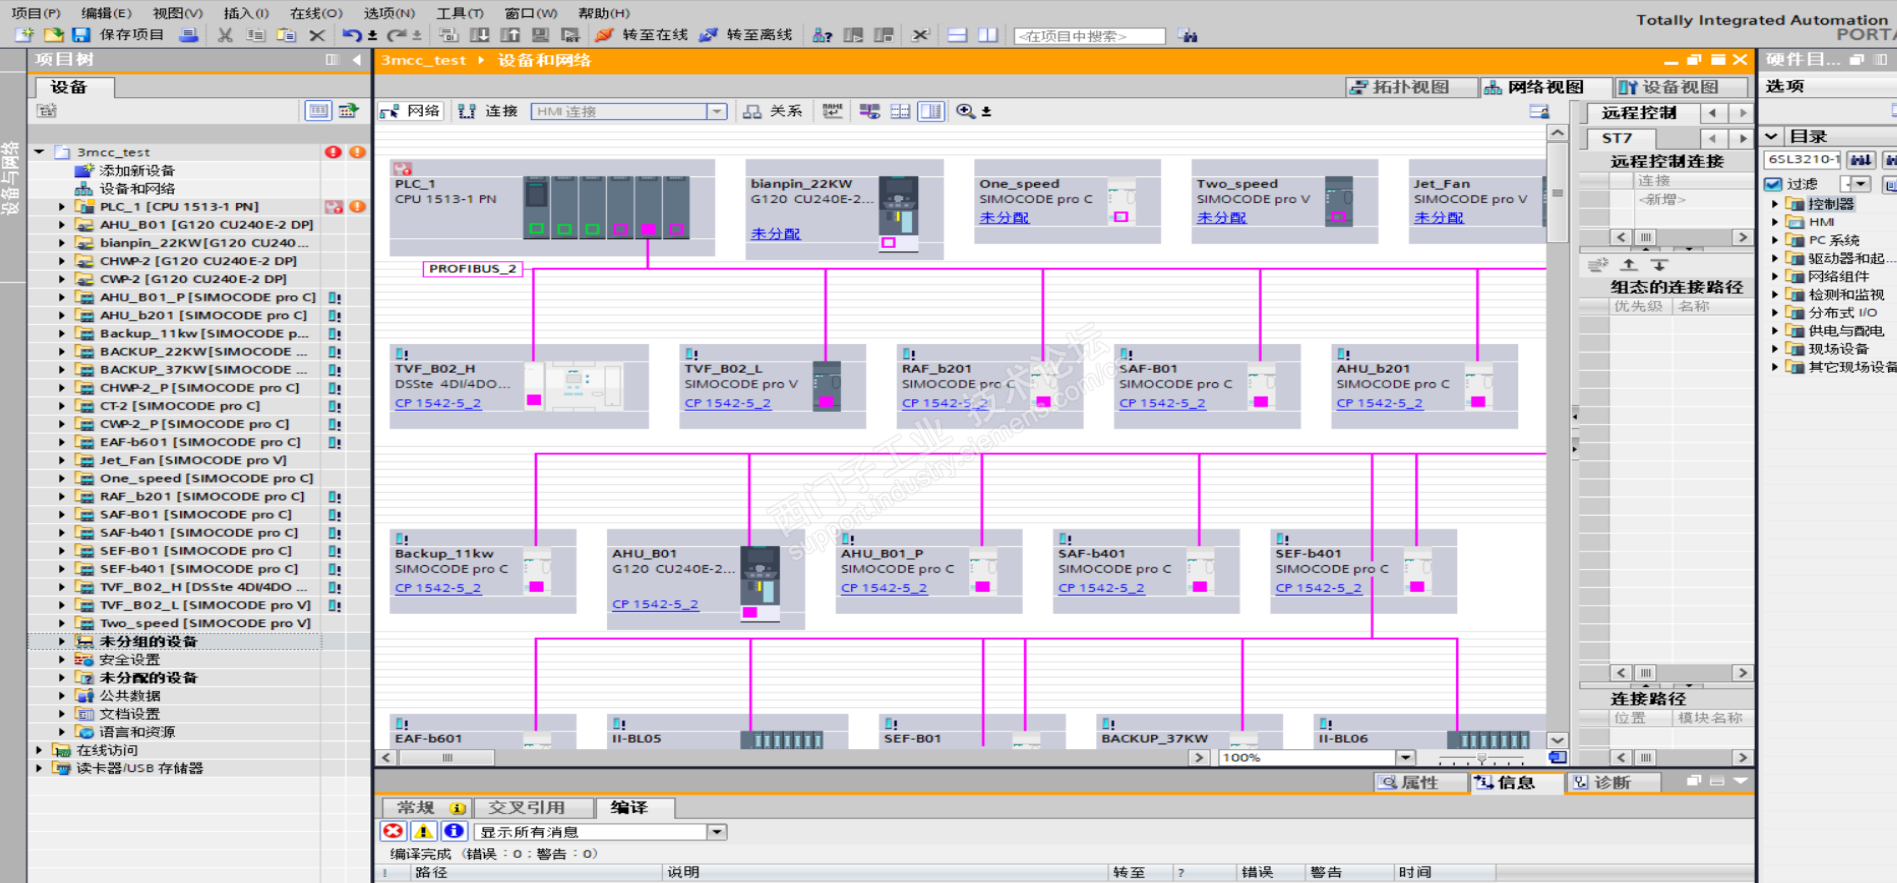Click the Go offline icon
Image resolution: width=1897 pixels, height=883 pixels.
coord(708,35)
